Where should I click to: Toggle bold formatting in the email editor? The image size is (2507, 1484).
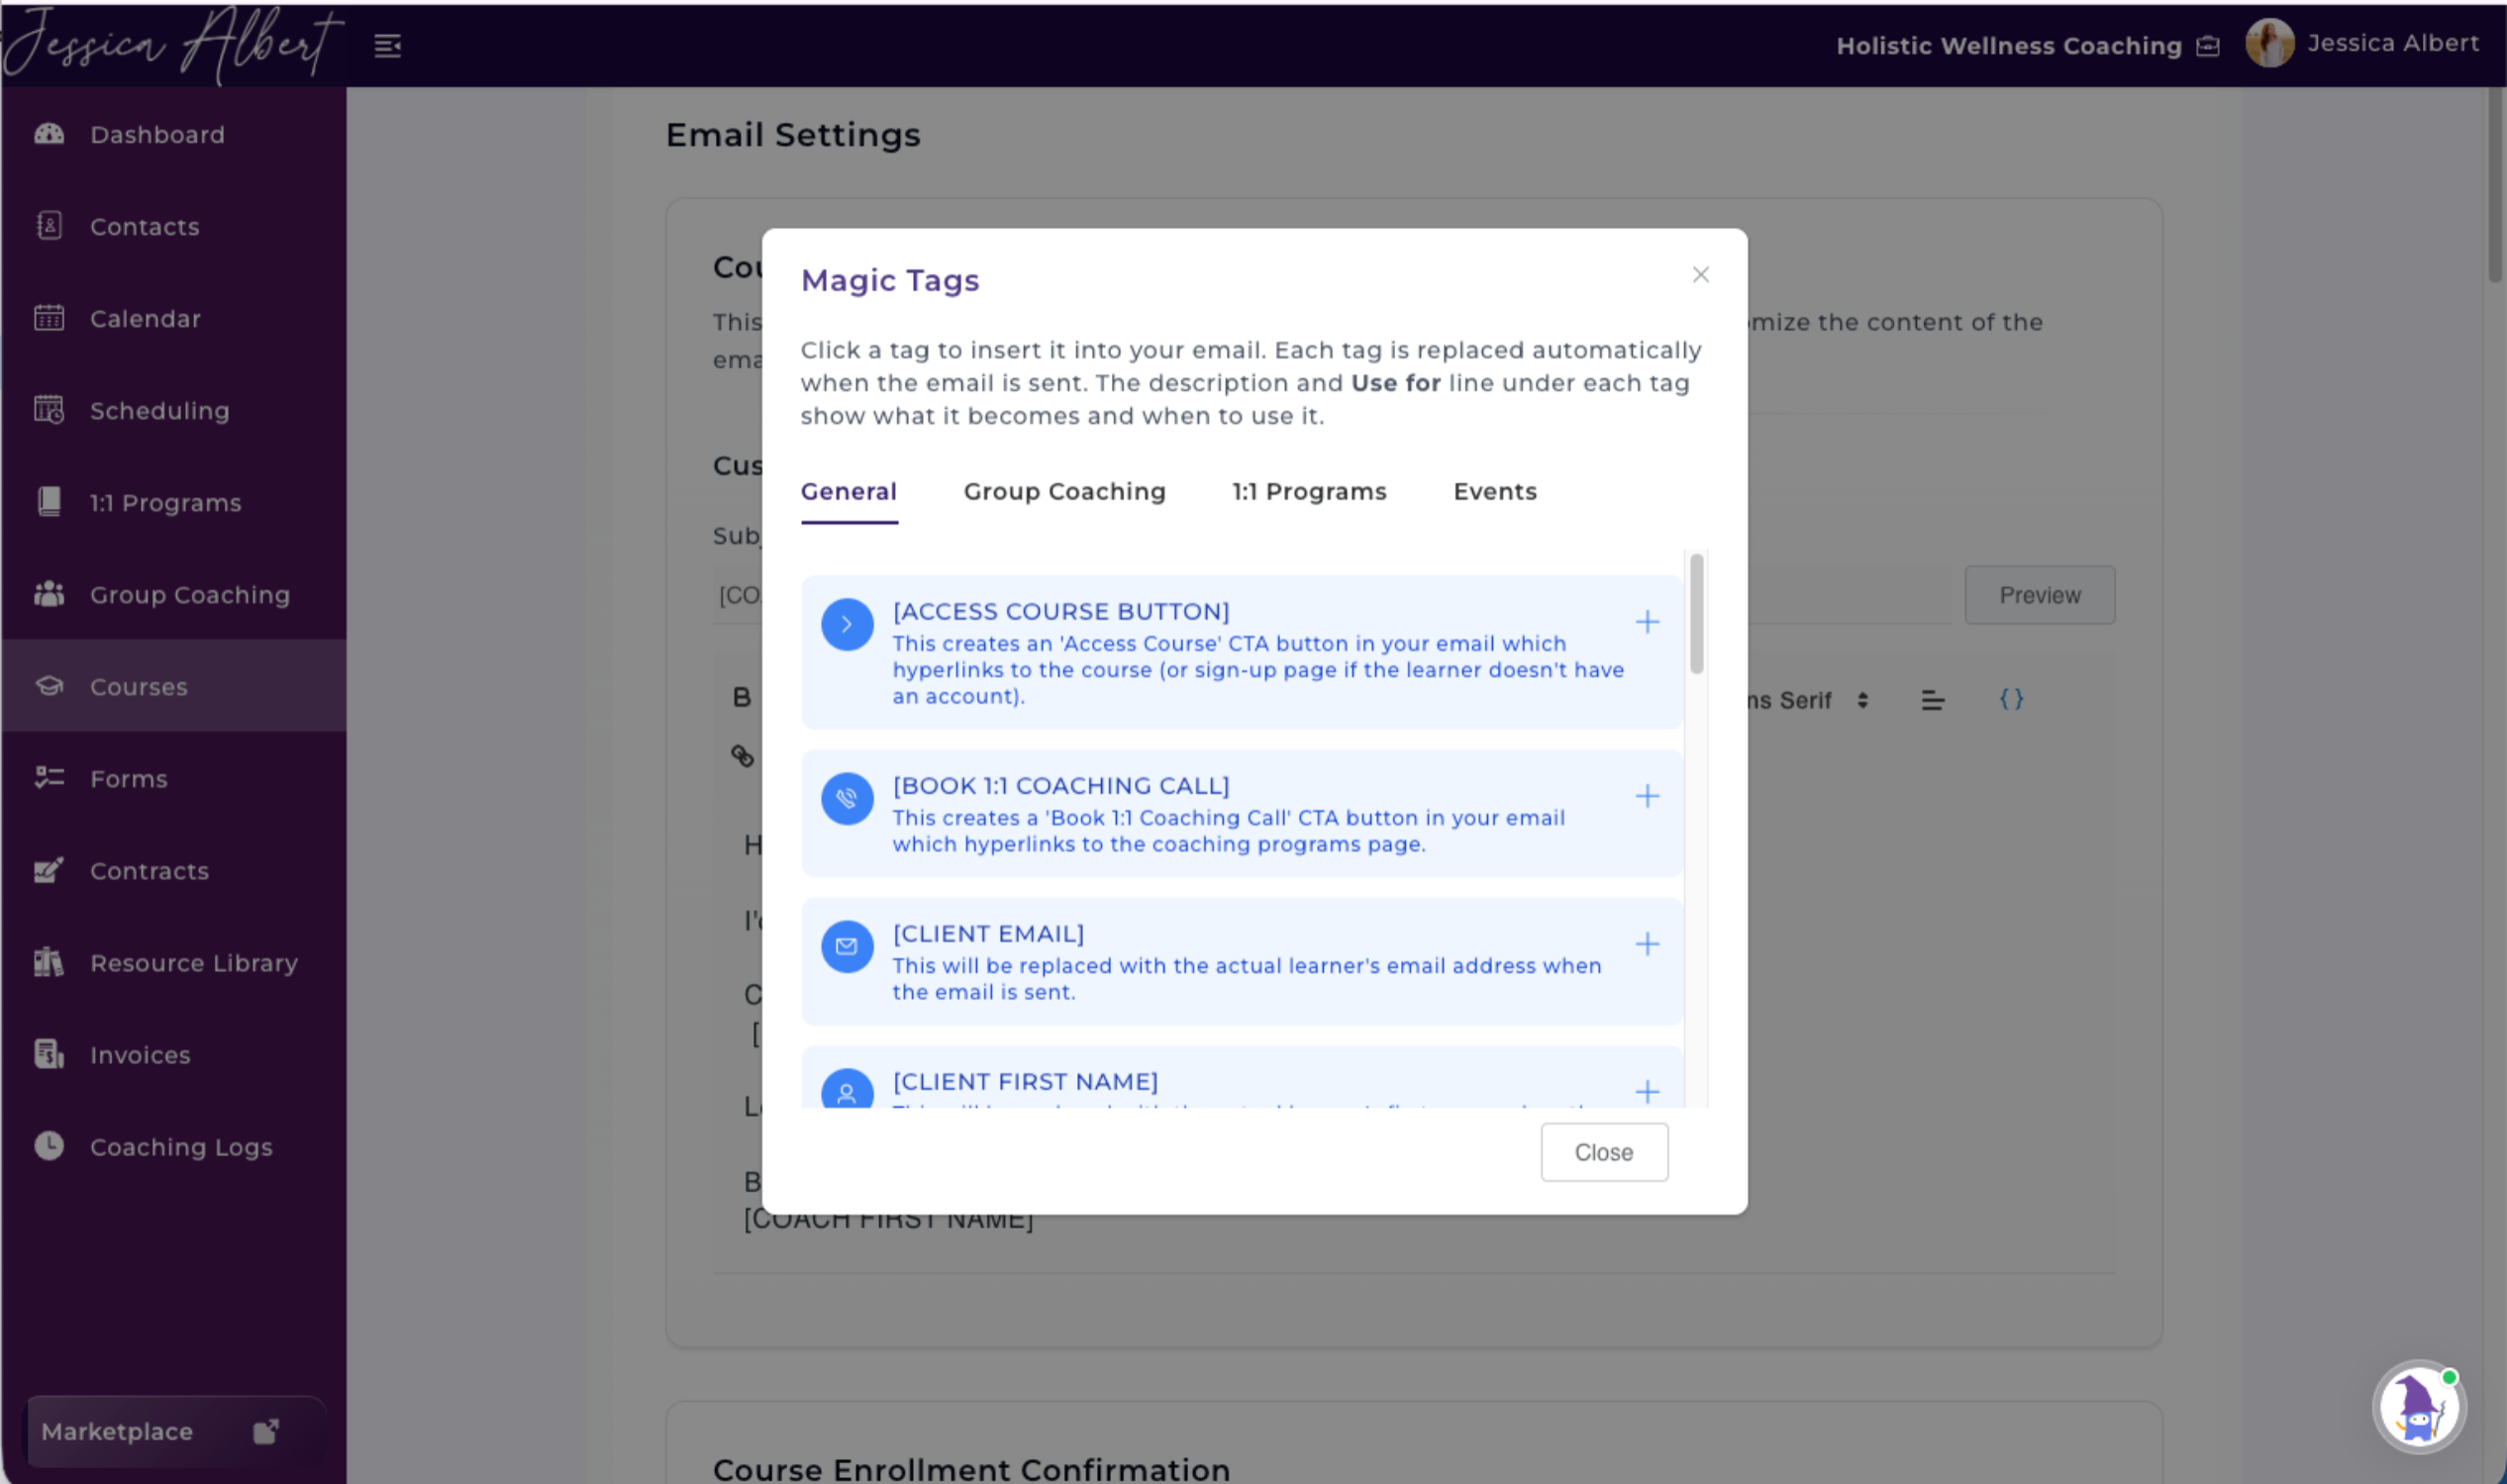click(741, 698)
